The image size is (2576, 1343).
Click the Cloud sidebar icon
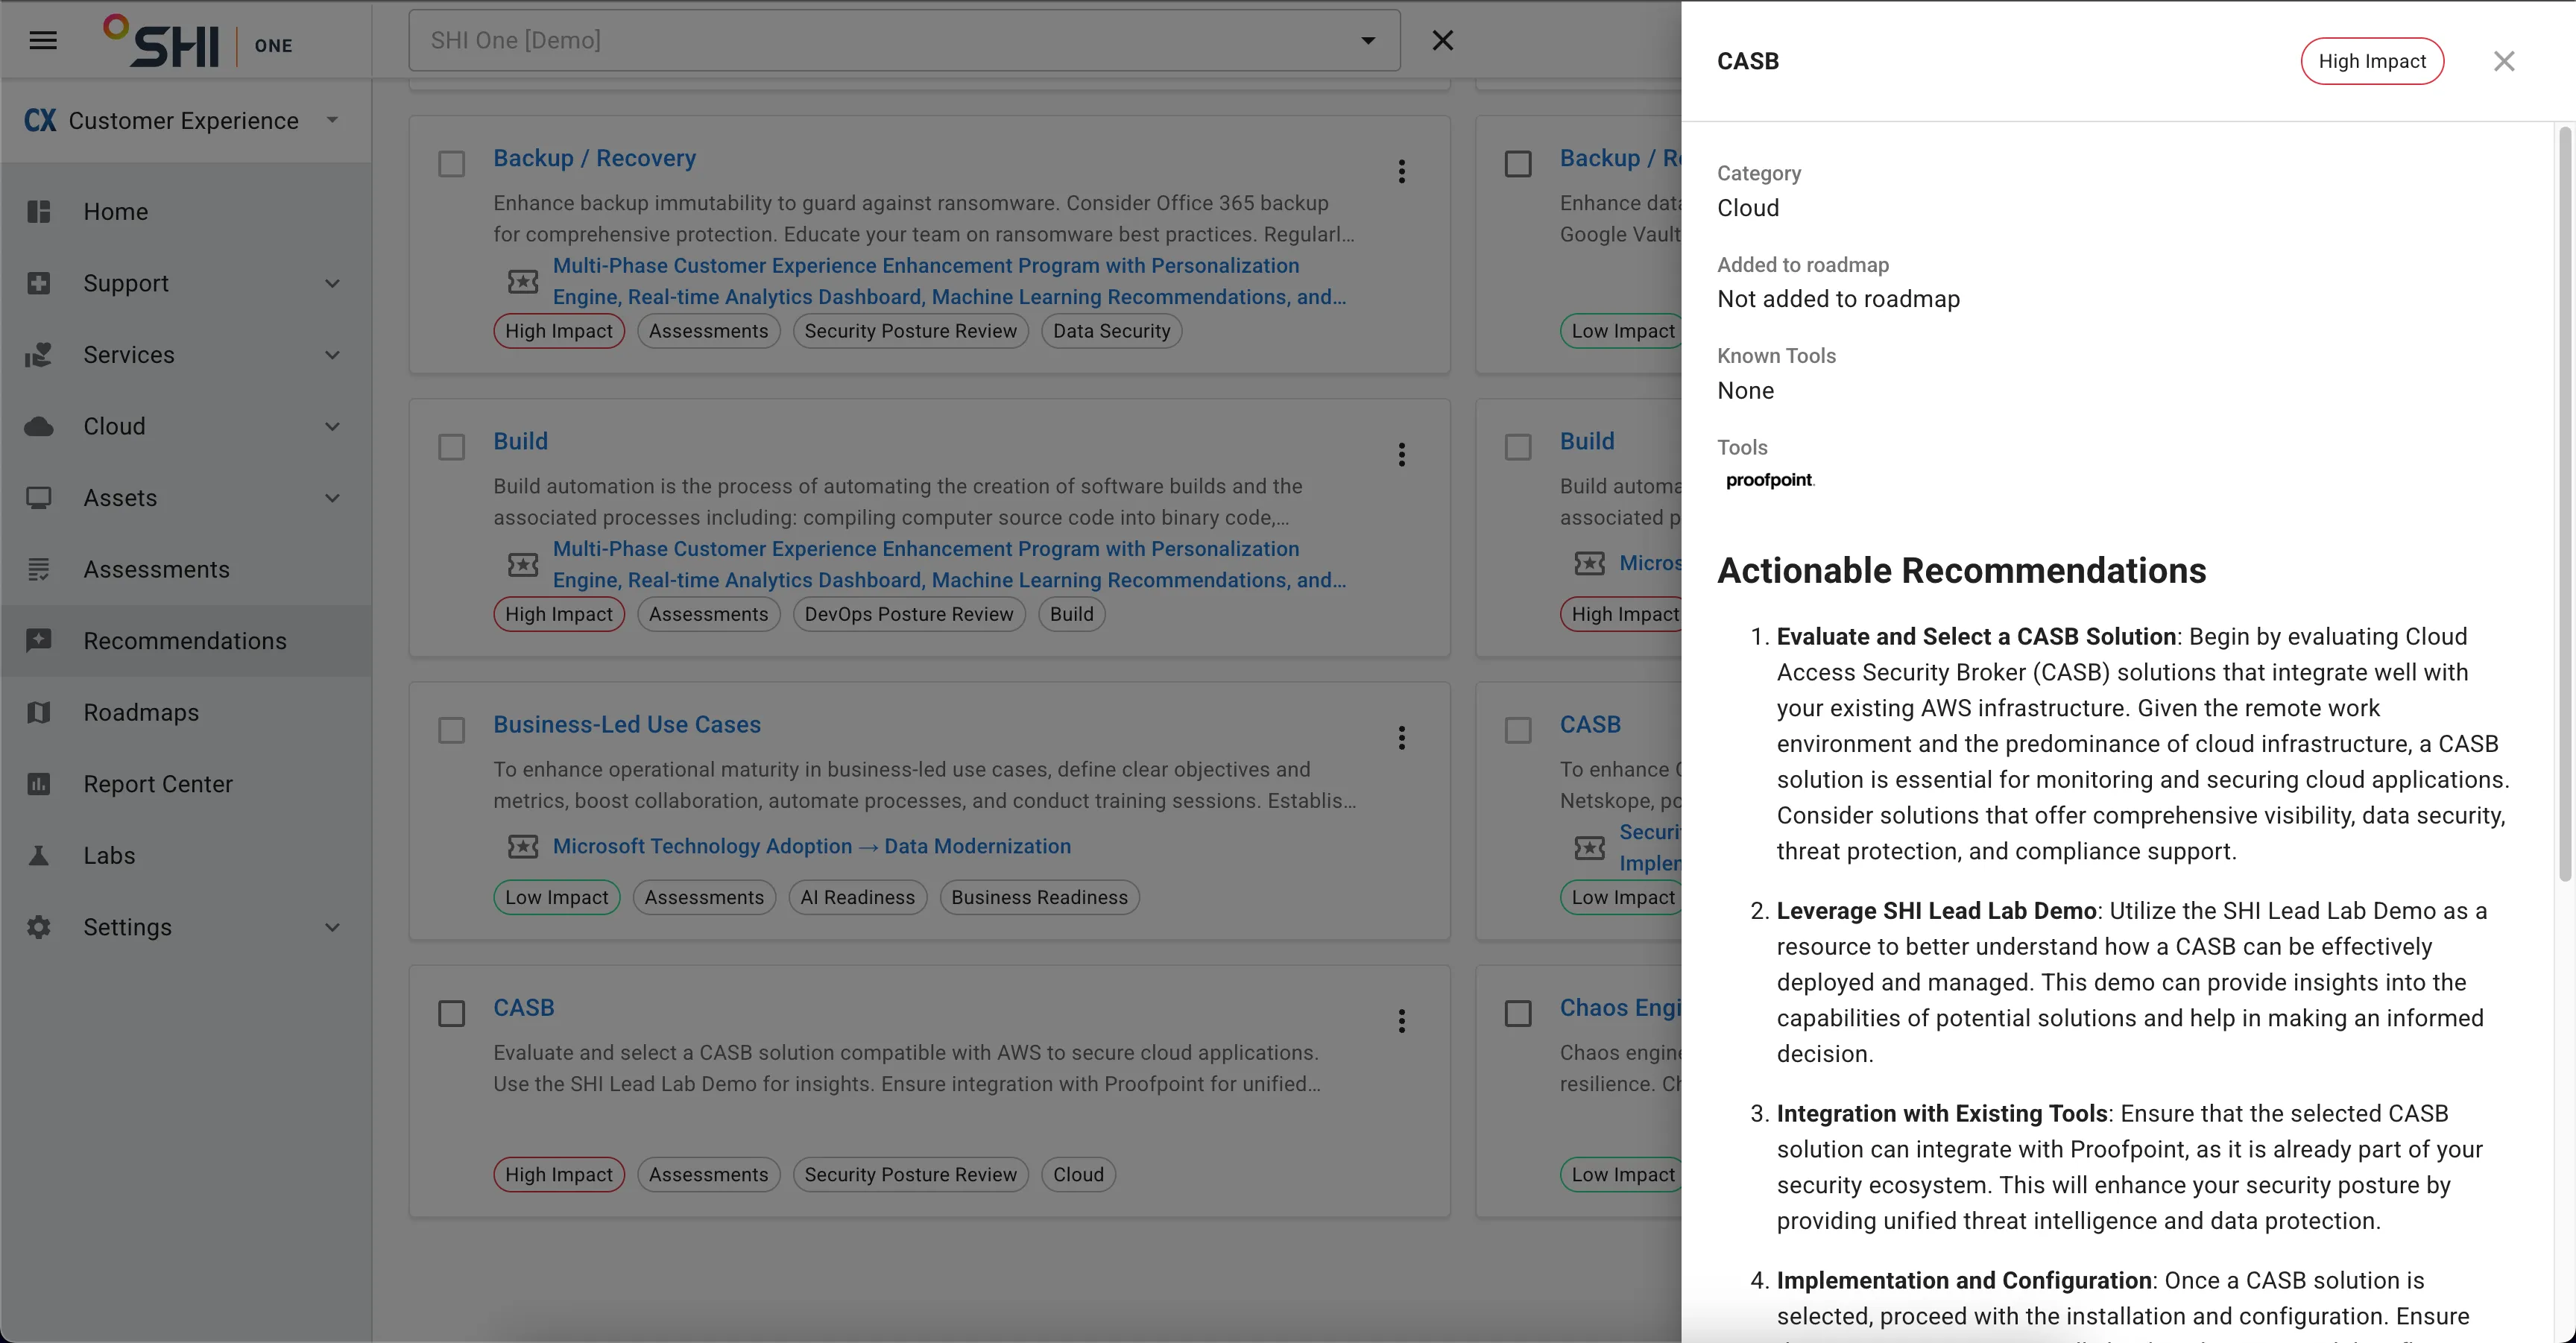[x=39, y=427]
